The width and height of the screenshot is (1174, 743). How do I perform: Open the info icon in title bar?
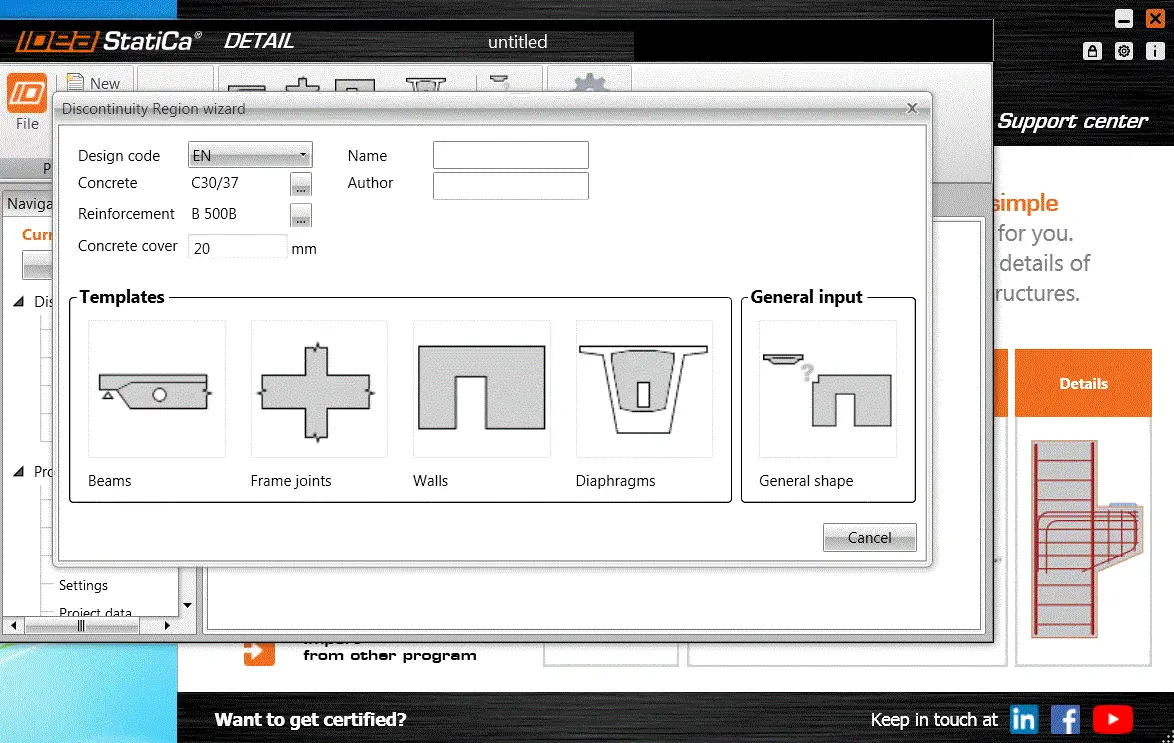1155,51
